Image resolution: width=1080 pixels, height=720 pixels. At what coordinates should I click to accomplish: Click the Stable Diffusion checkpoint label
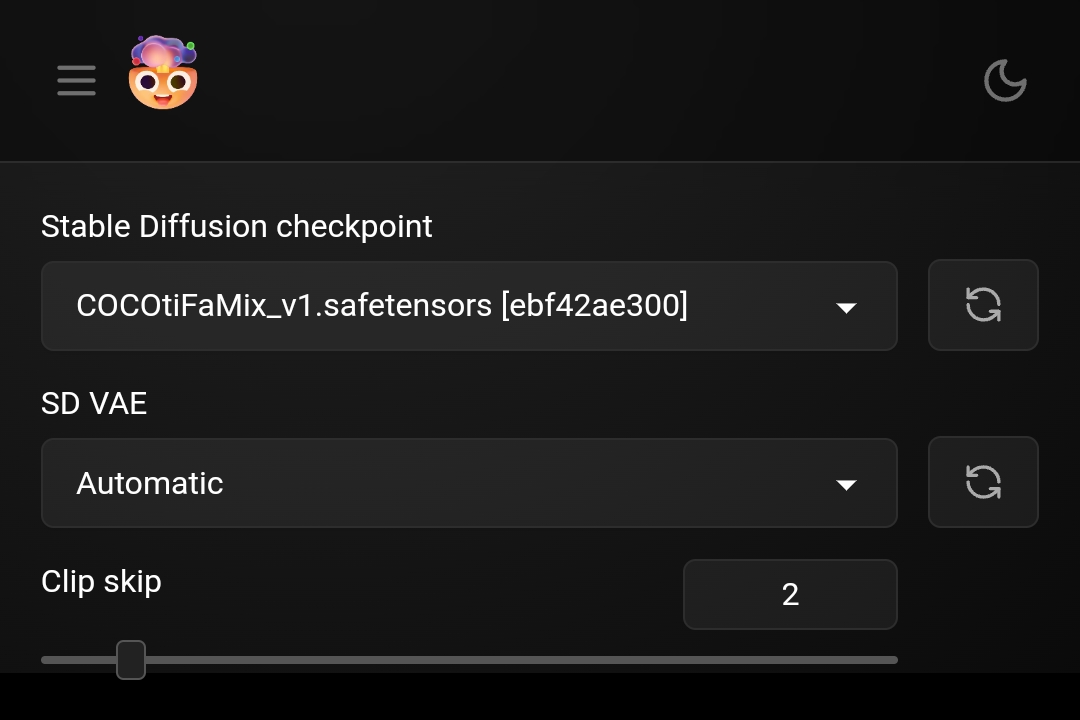[236, 226]
